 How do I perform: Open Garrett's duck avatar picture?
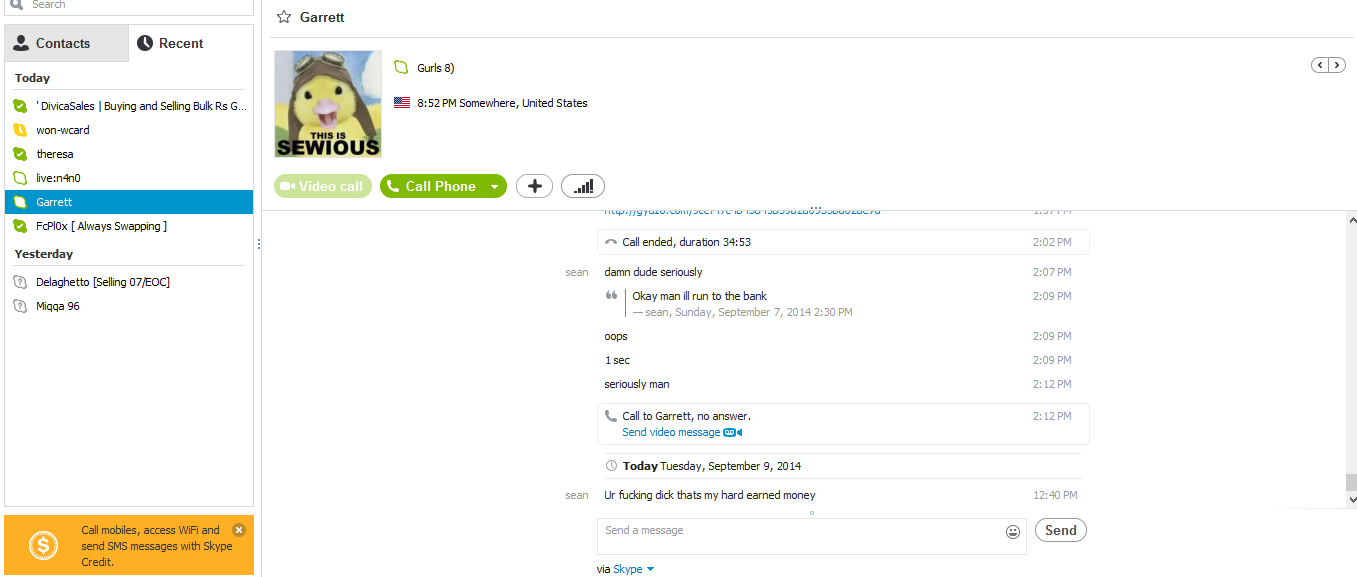click(328, 104)
